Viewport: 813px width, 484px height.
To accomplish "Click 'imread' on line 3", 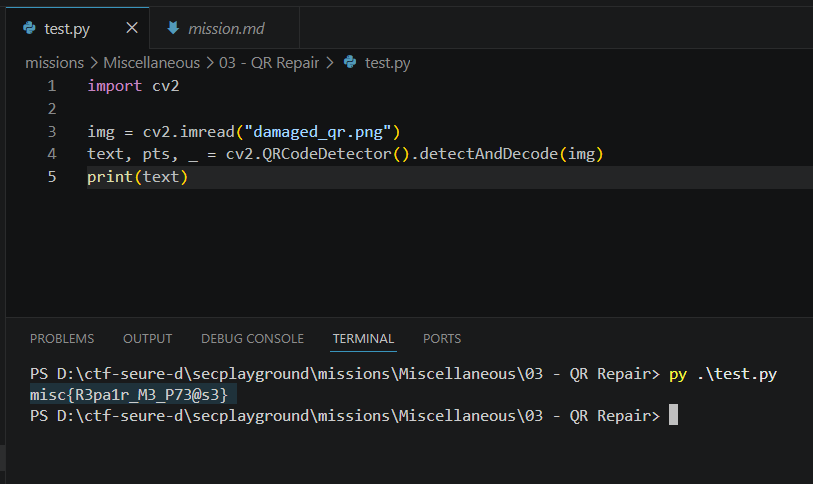I will click(207, 132).
